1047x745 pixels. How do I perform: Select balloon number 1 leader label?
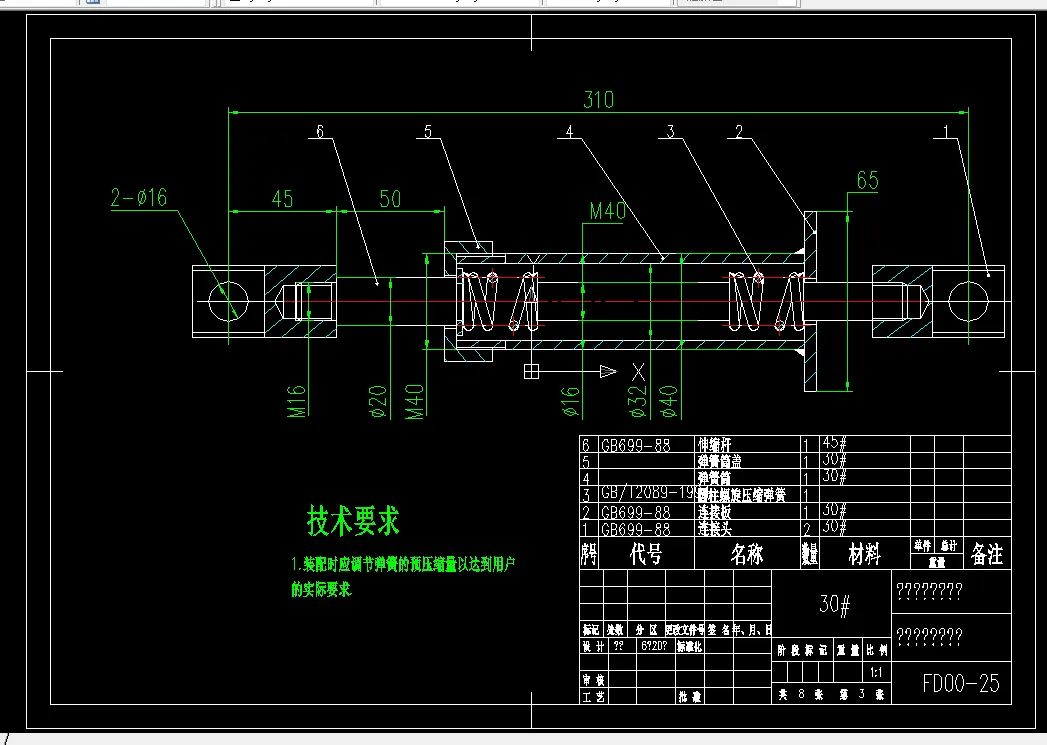946,131
